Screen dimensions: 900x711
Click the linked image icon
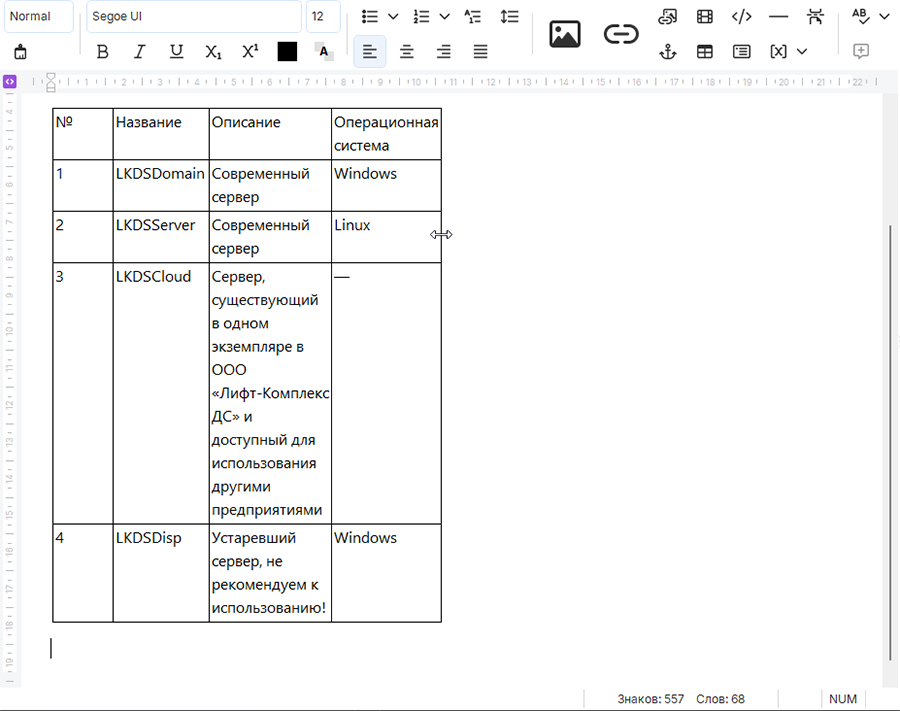pyautogui.click(x=668, y=17)
